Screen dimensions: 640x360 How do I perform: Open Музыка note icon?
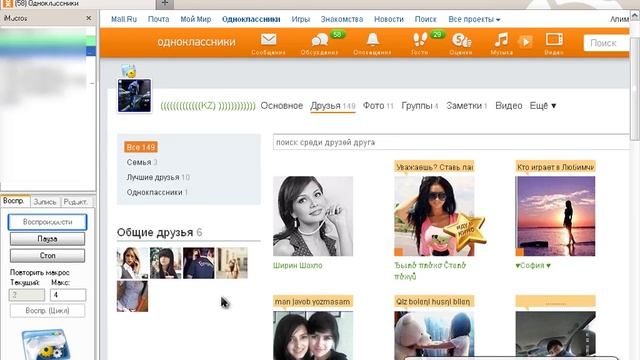click(501, 40)
